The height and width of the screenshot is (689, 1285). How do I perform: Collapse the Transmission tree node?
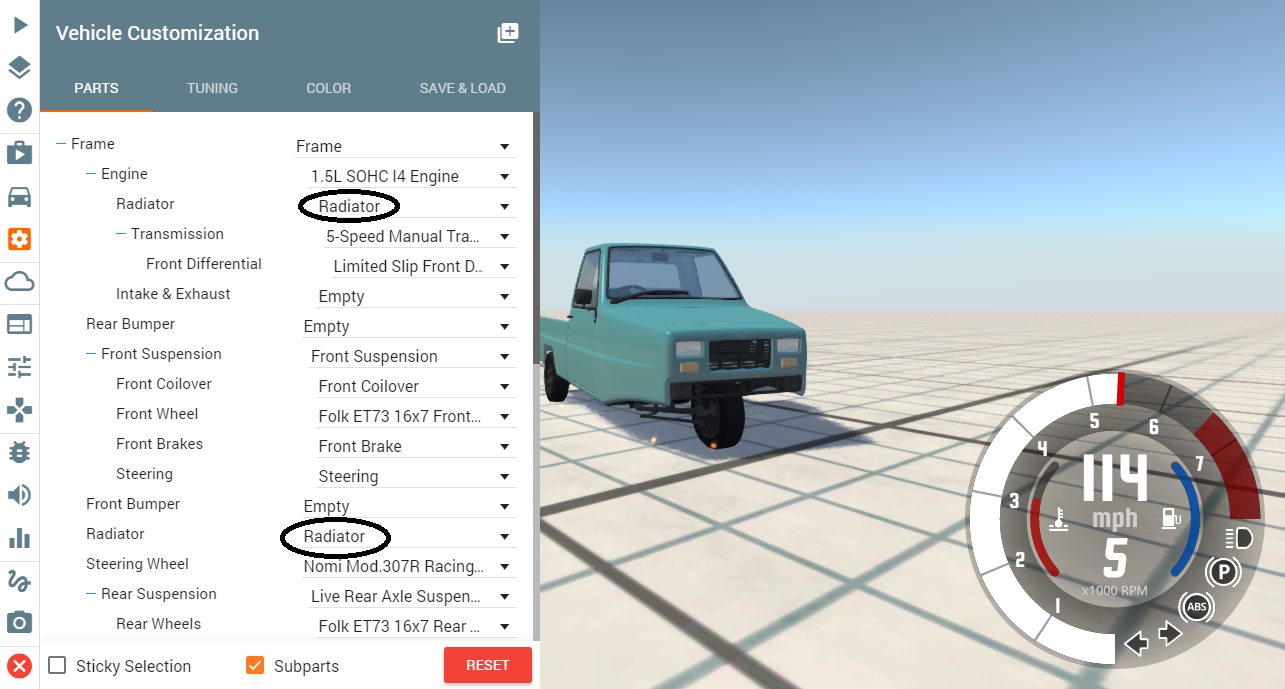(x=121, y=234)
